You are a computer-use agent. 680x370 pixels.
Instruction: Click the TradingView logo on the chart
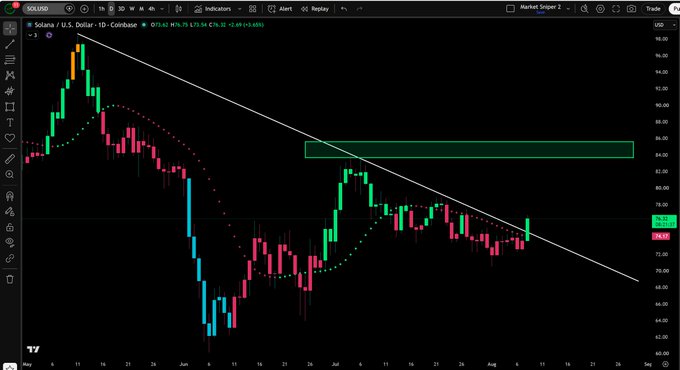(33, 349)
